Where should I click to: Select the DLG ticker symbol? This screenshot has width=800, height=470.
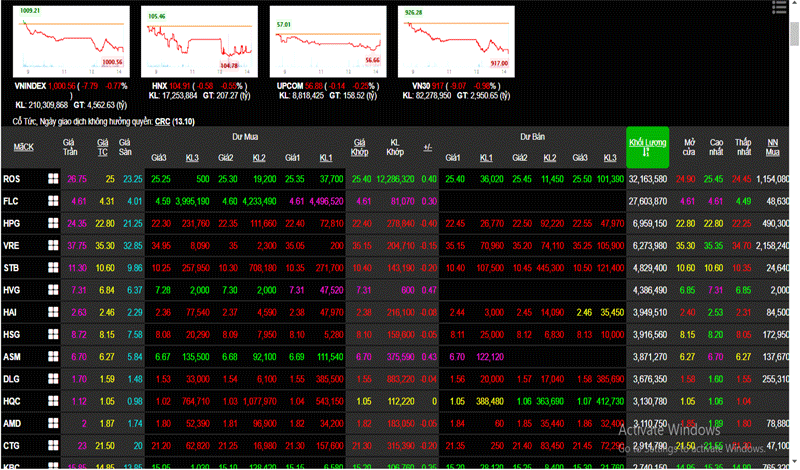pyautogui.click(x=11, y=379)
